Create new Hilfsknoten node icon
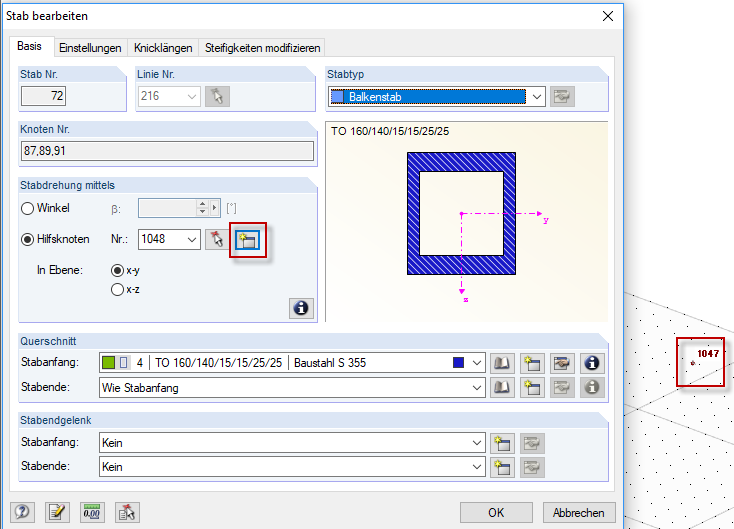The height and width of the screenshot is (529, 734). click(248, 240)
